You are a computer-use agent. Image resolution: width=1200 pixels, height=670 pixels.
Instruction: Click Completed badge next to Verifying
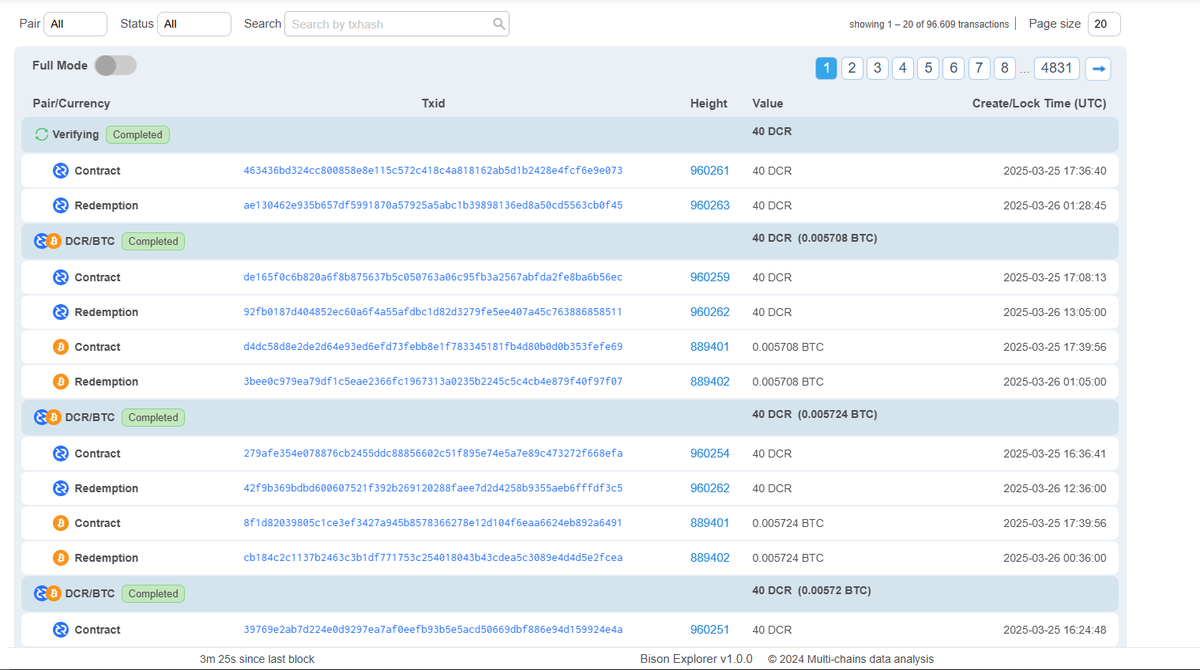tap(138, 135)
